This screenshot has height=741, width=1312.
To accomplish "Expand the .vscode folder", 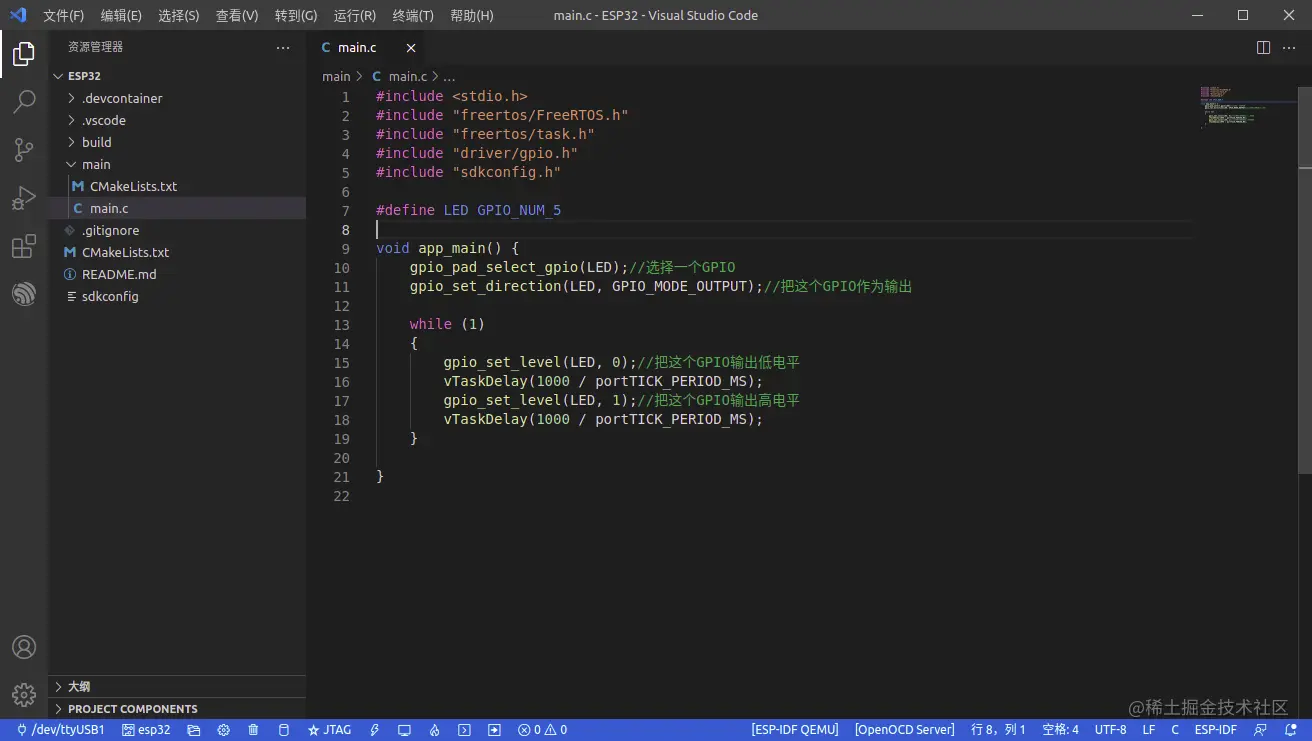I will pyautogui.click(x=177, y=120).
